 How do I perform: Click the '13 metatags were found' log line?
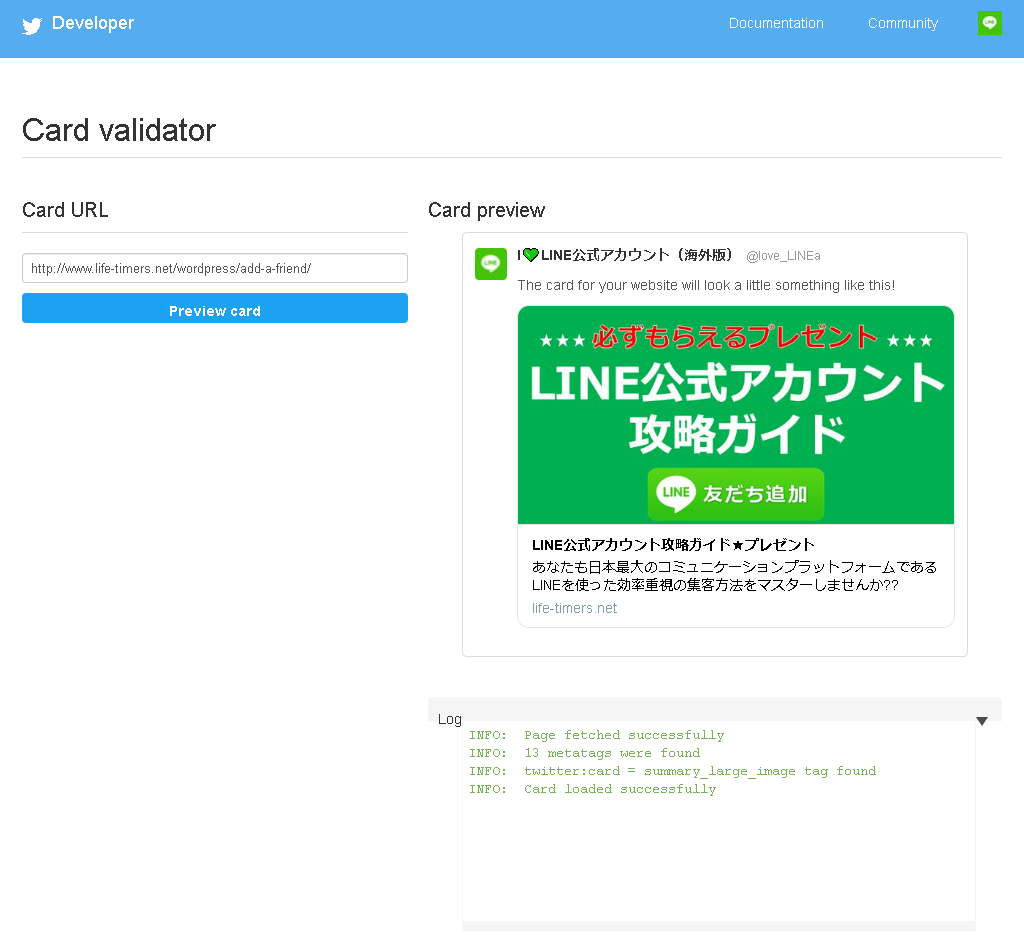[x=584, y=753]
